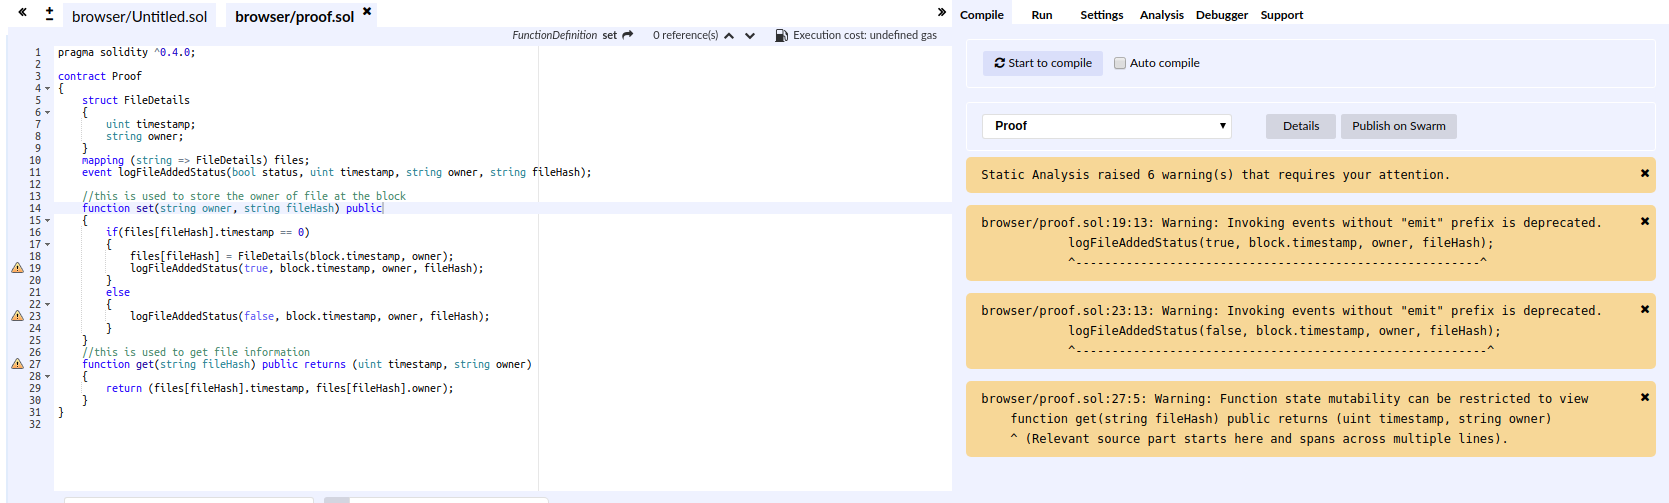This screenshot has height=503, width=1669.
Task: Dismiss the state mutability warning message
Action: 1644,398
